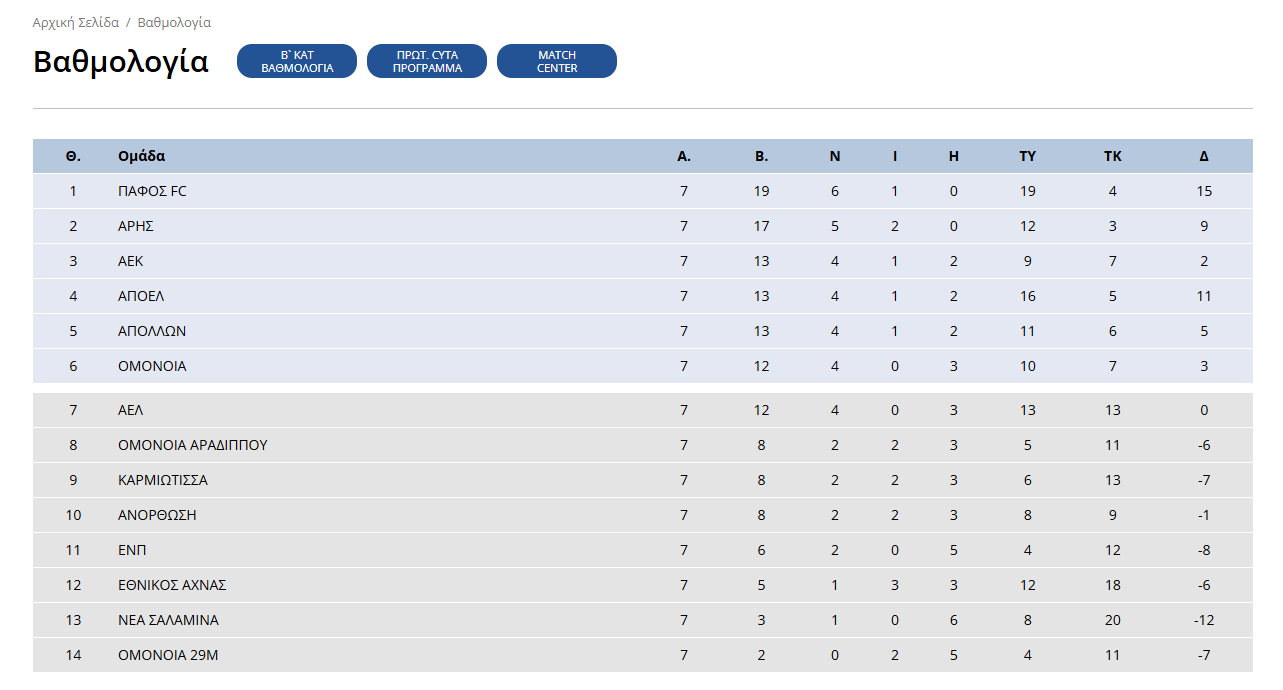
Task: Click on ΑΝΟΡΘΩΣΗ team name
Action: (157, 515)
